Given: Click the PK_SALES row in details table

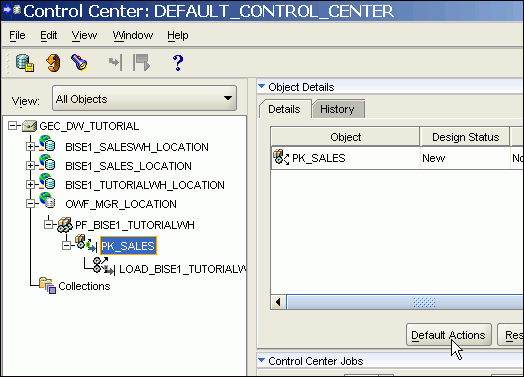Looking at the screenshot, I should pyautogui.click(x=397, y=158).
